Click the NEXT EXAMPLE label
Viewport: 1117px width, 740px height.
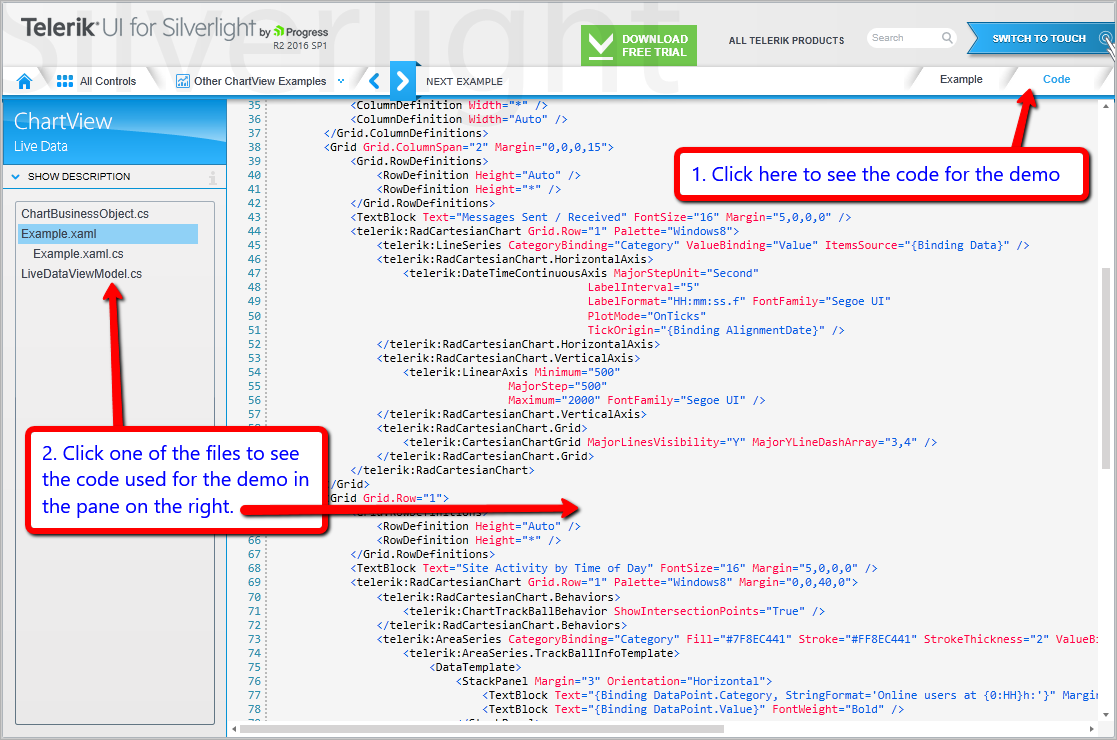(464, 81)
